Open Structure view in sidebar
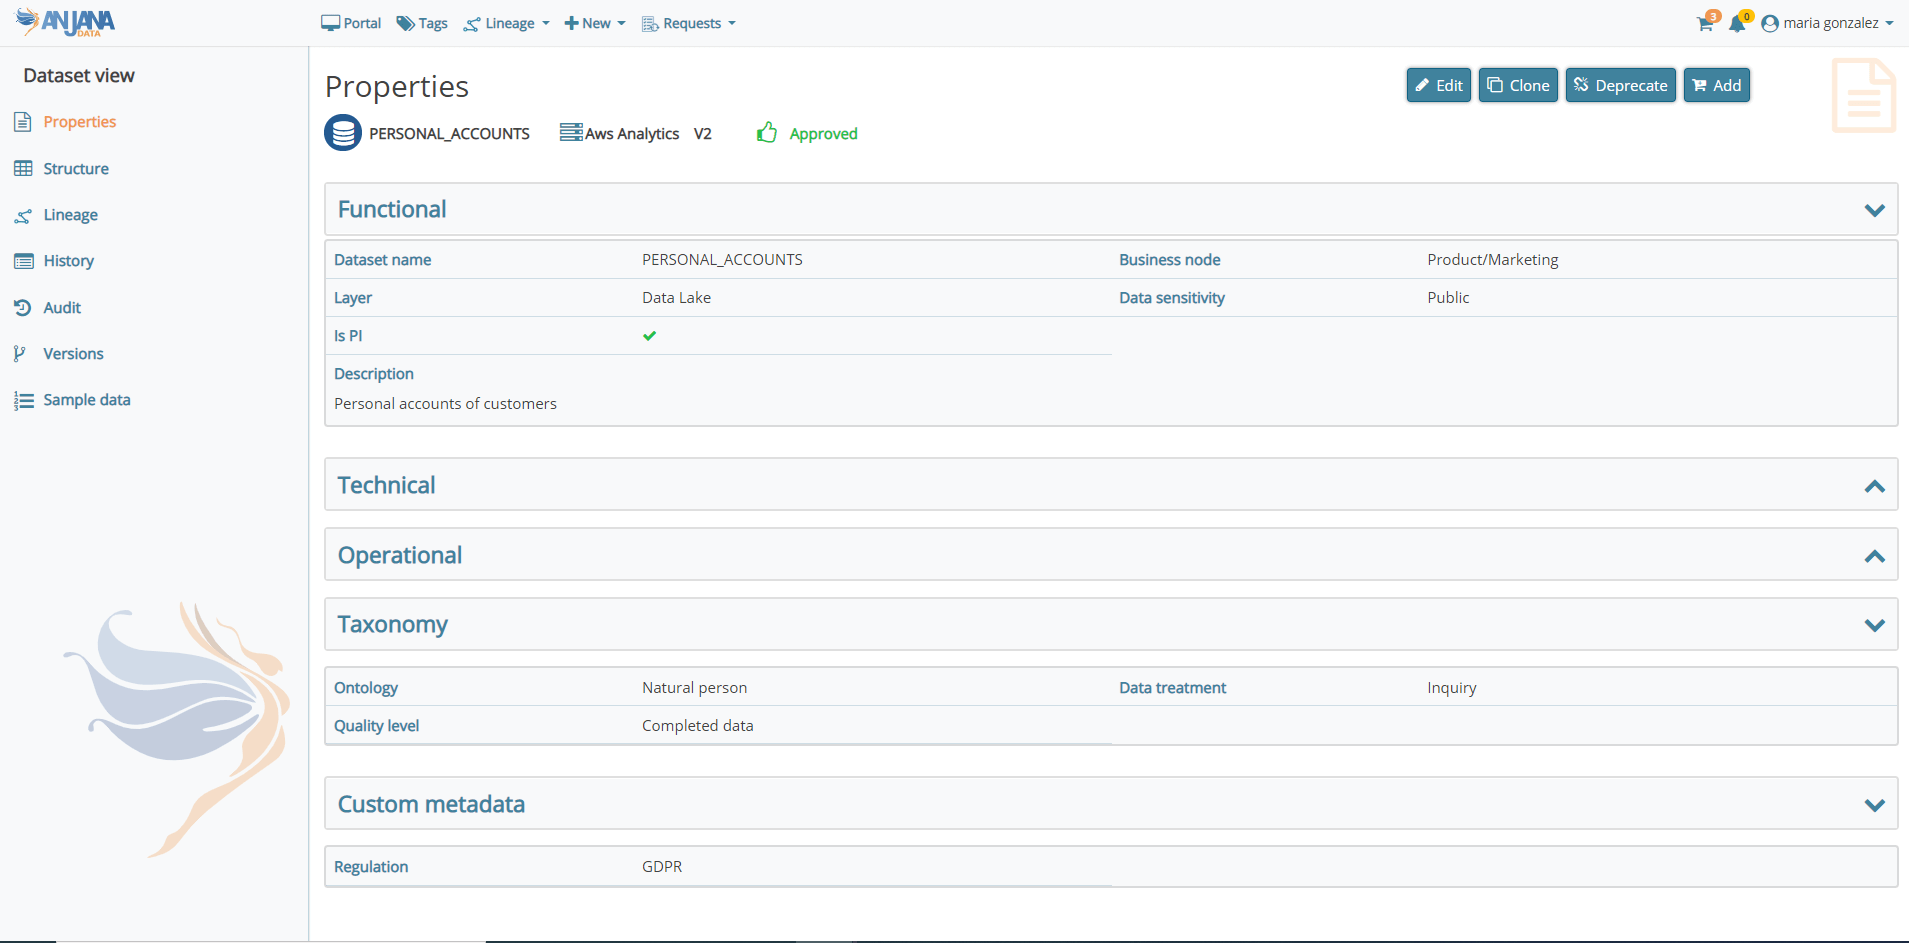Viewport: 1909px width, 943px height. point(75,169)
